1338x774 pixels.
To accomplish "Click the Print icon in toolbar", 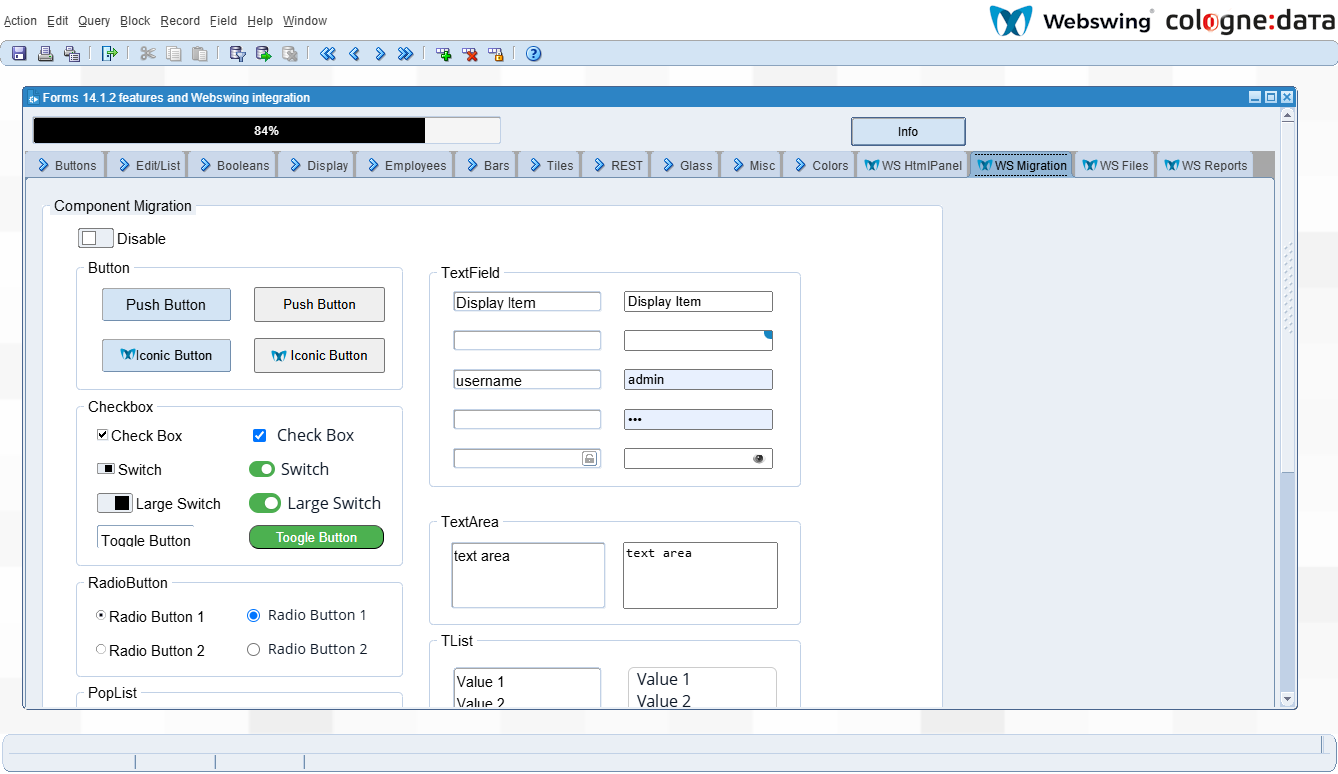I will (x=45, y=54).
